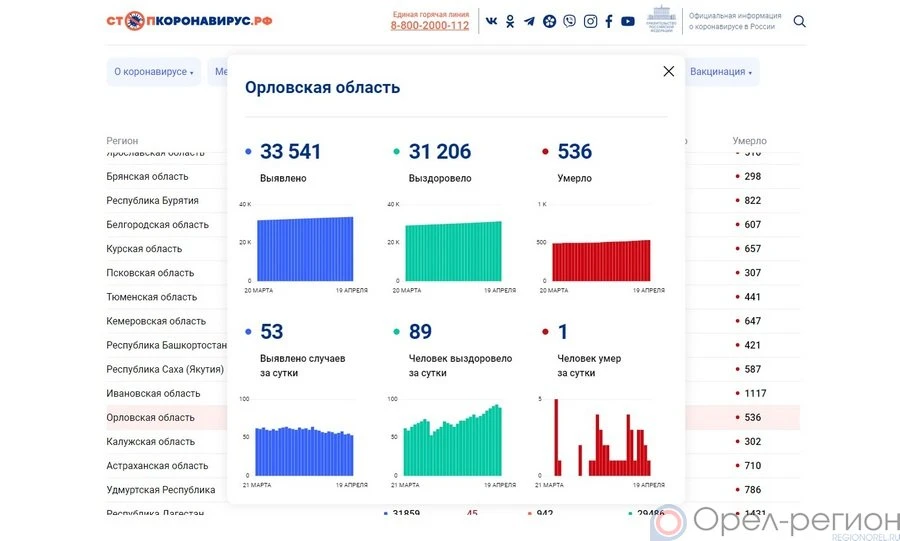Click the 'Умерло' column header

[749, 141]
